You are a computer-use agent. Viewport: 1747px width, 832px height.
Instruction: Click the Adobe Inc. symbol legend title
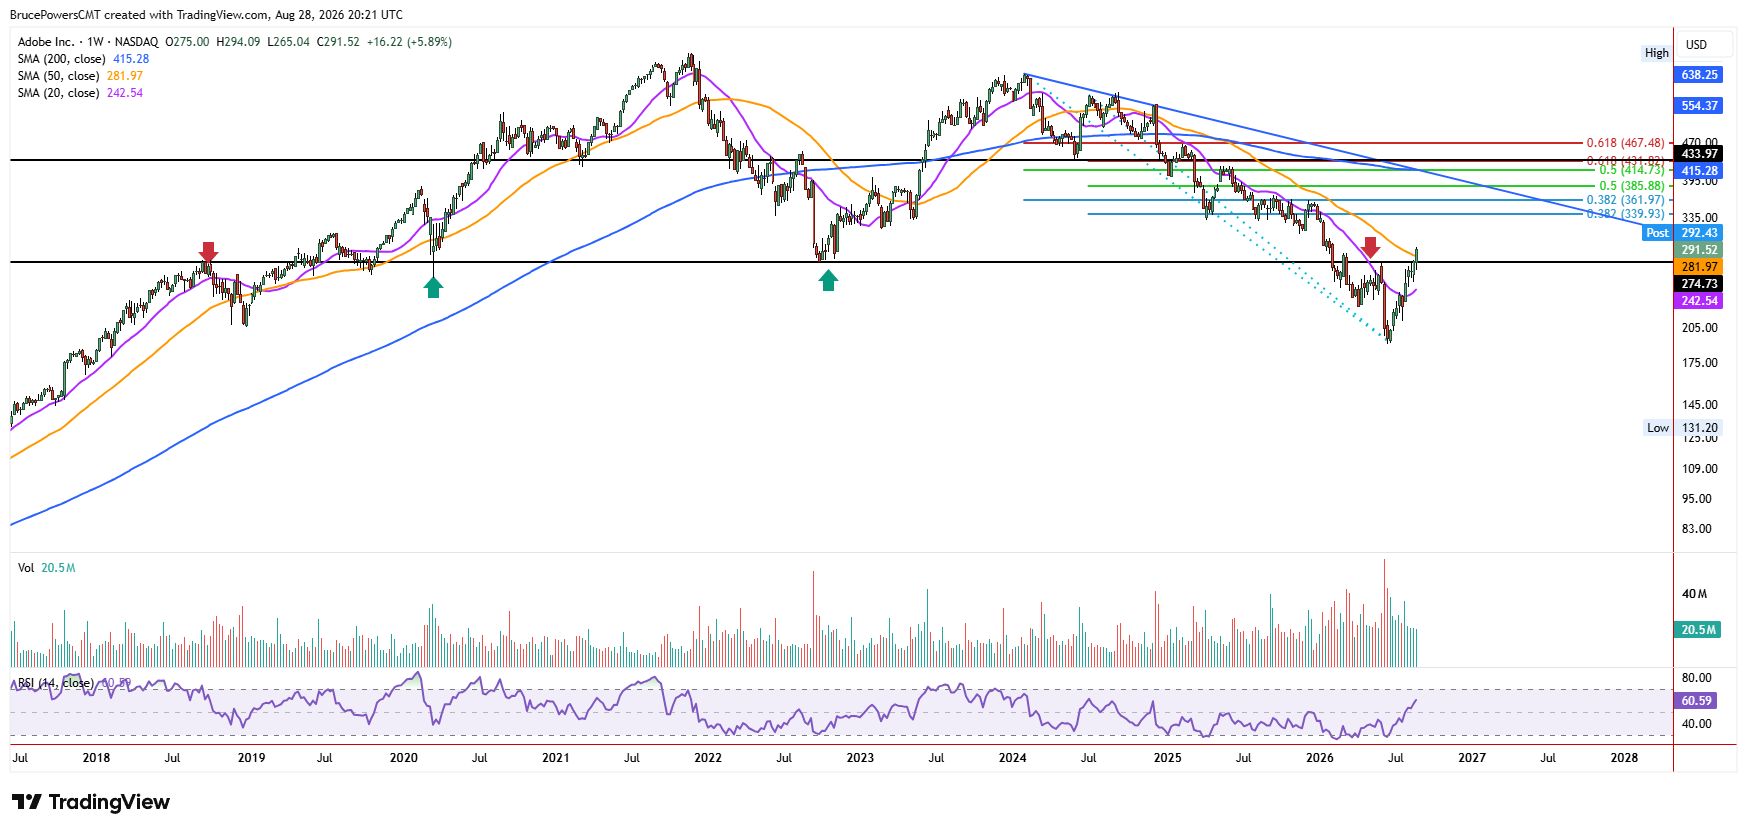click(x=88, y=42)
